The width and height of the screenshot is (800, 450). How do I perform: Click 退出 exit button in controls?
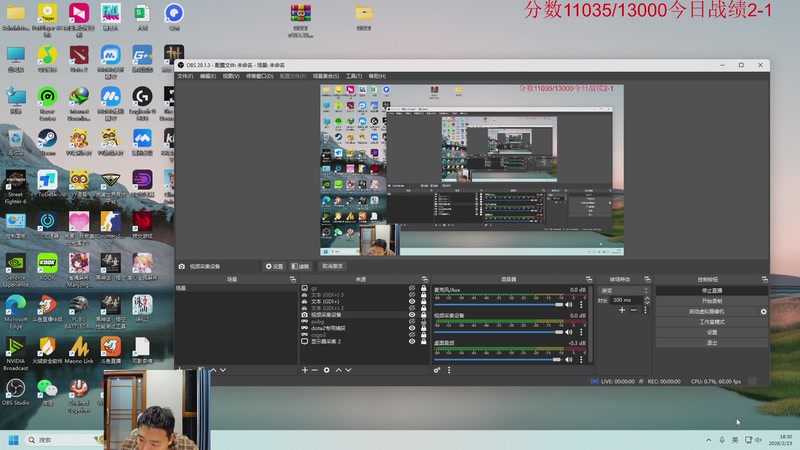tap(712, 343)
